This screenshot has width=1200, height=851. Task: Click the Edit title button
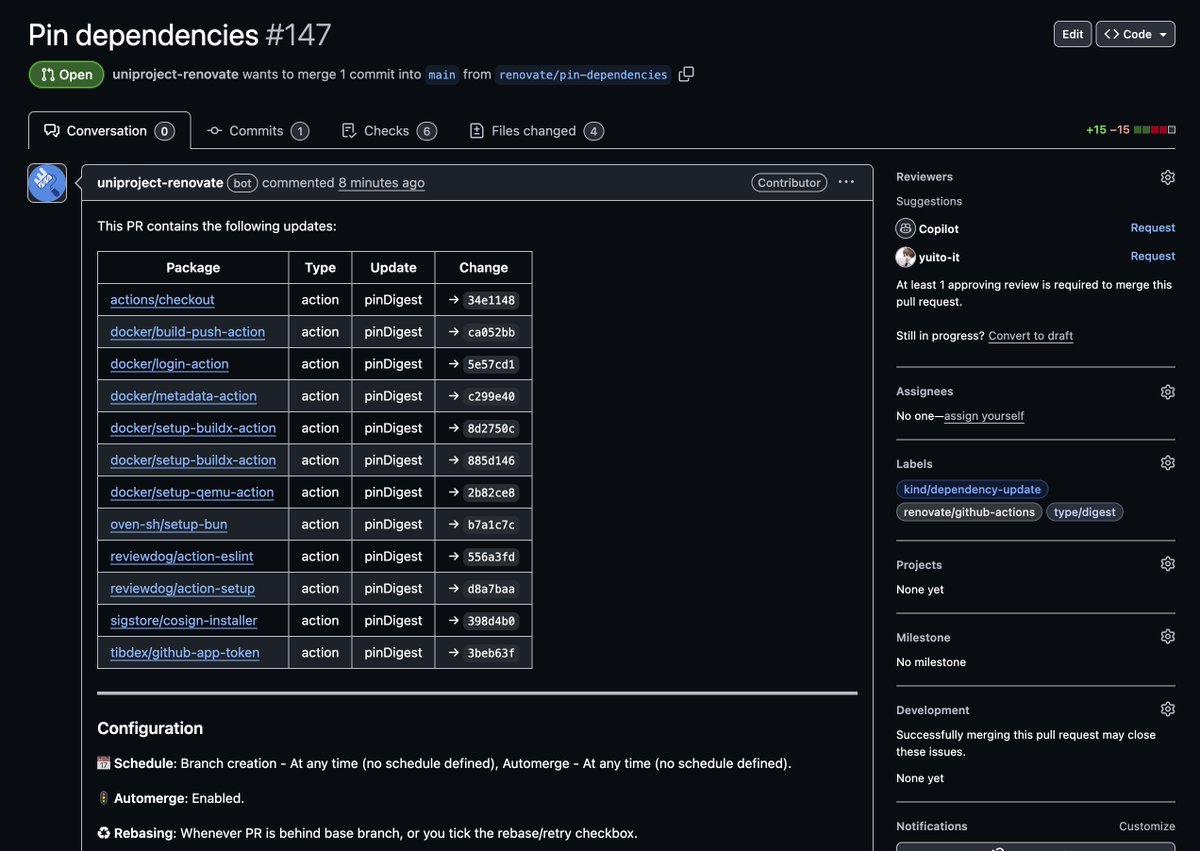(x=1073, y=34)
